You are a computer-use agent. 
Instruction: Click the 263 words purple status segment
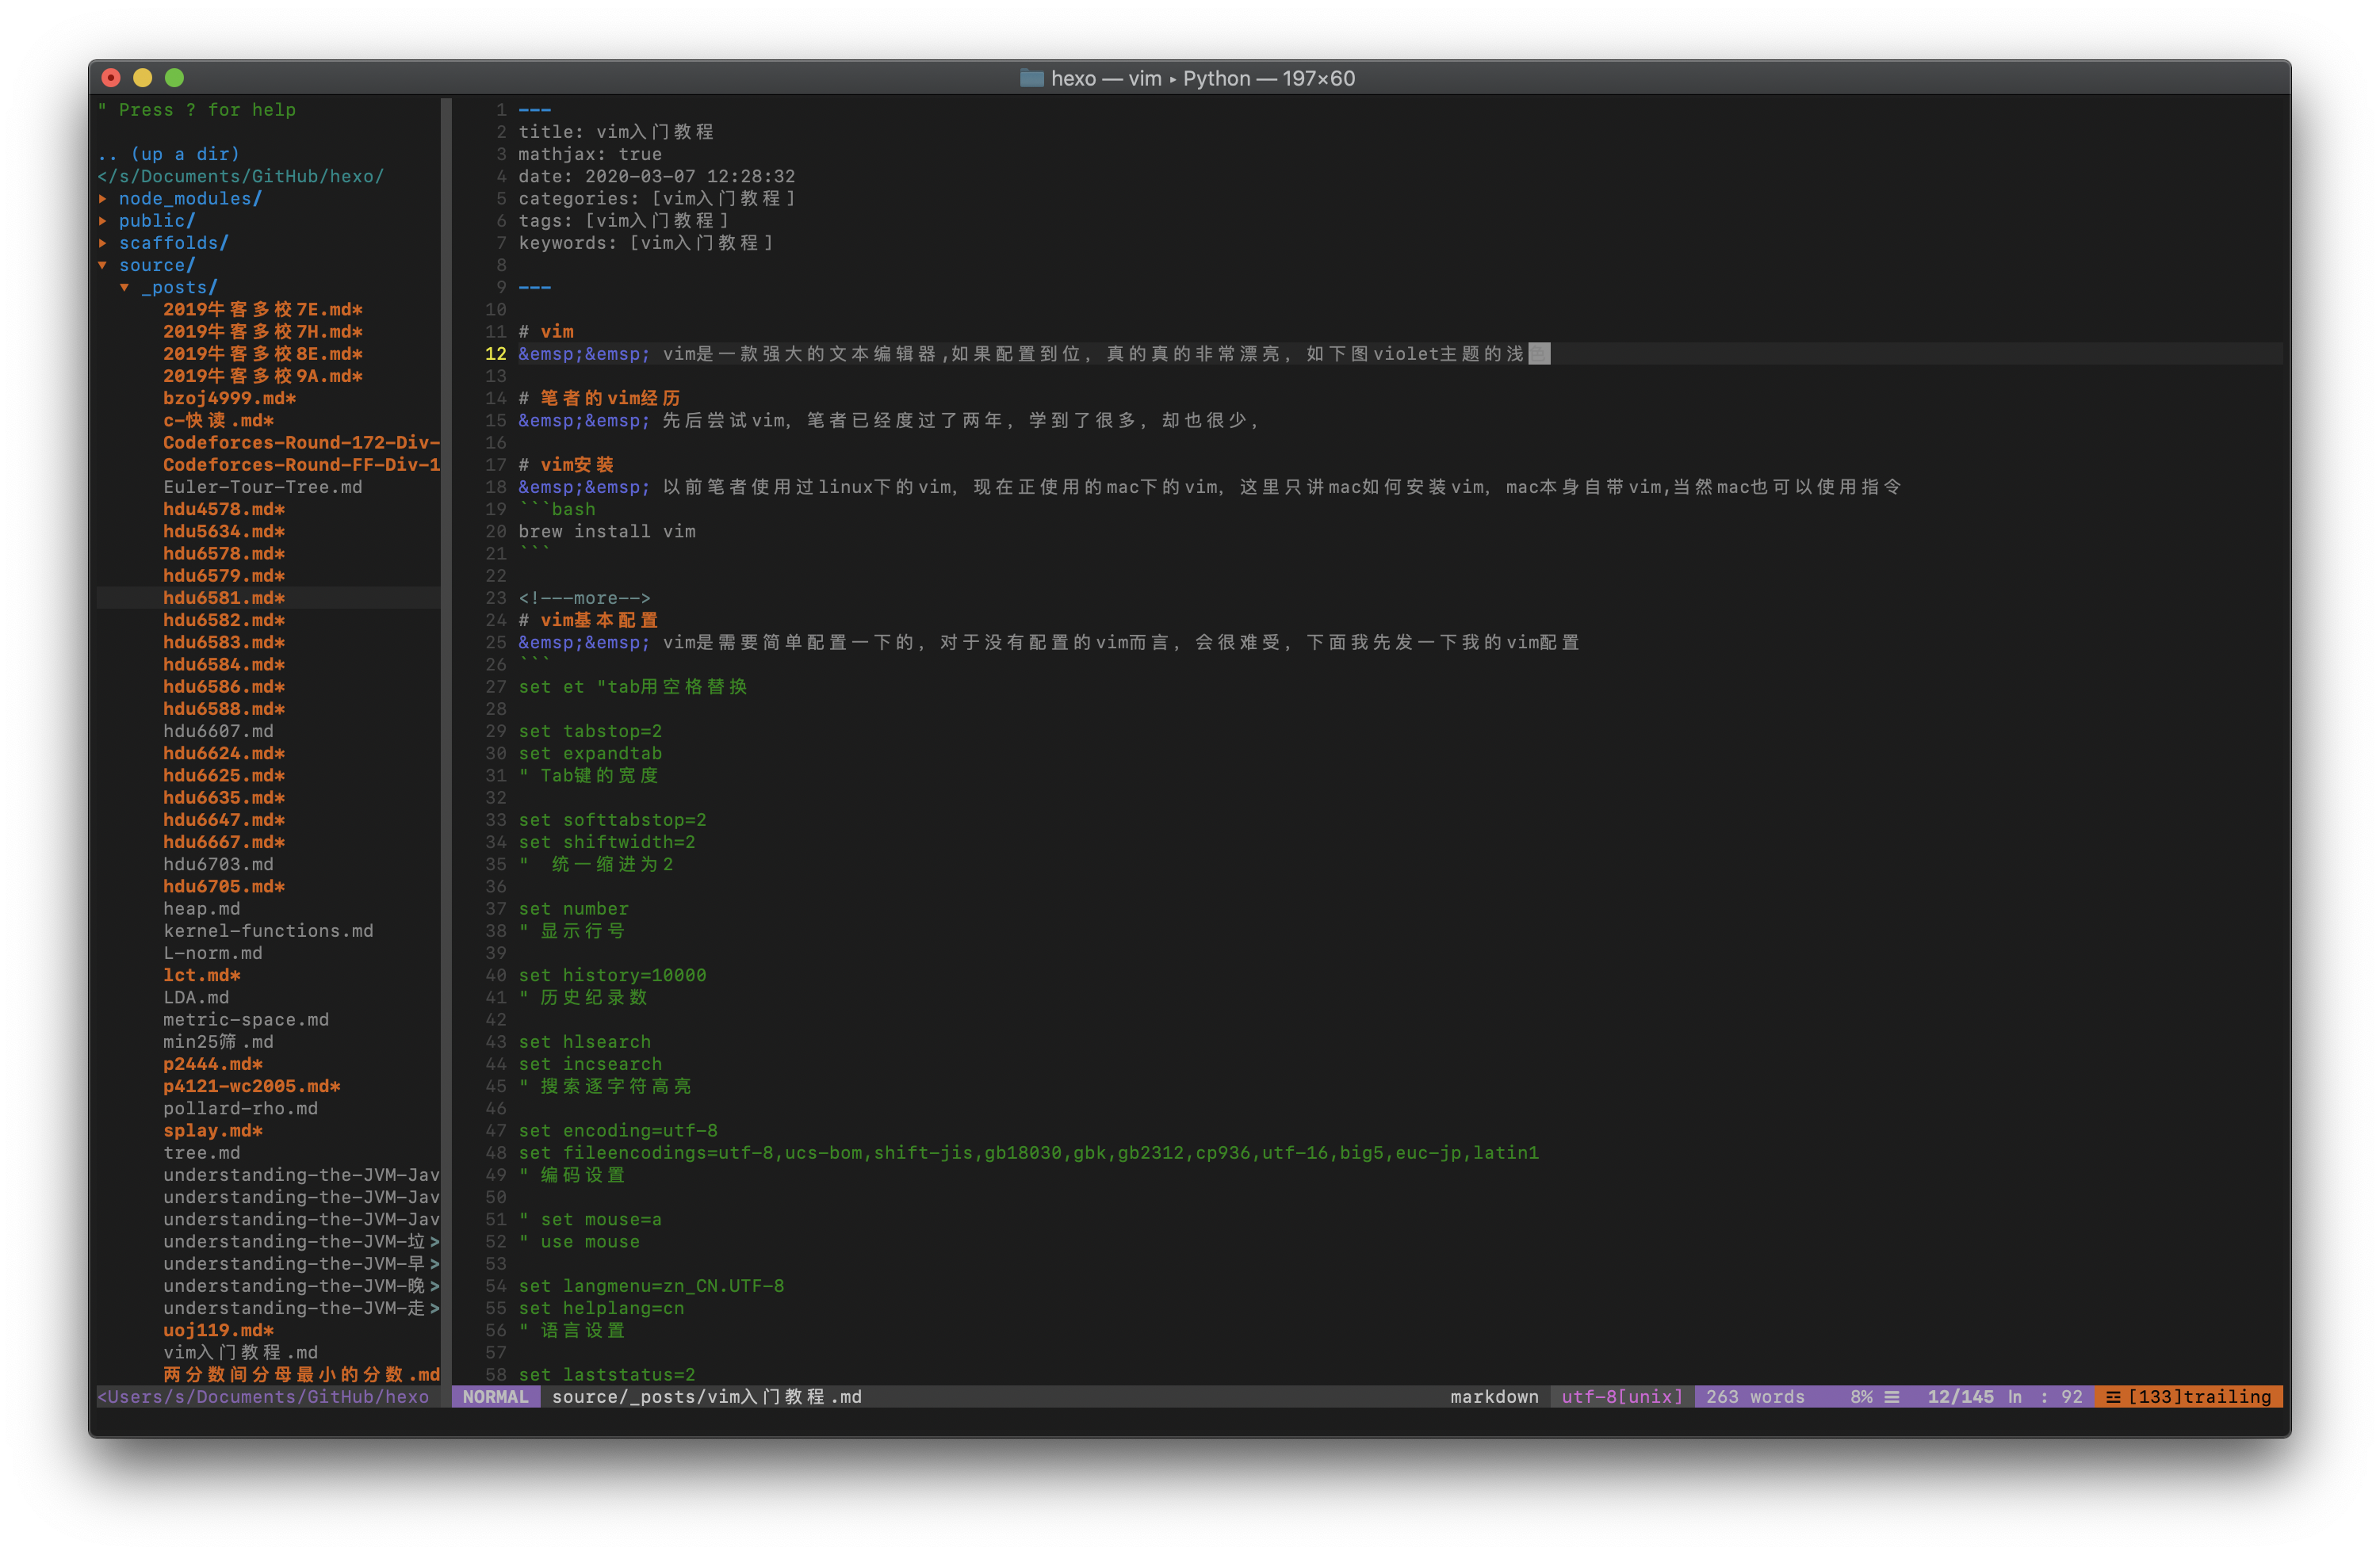(x=1755, y=1397)
